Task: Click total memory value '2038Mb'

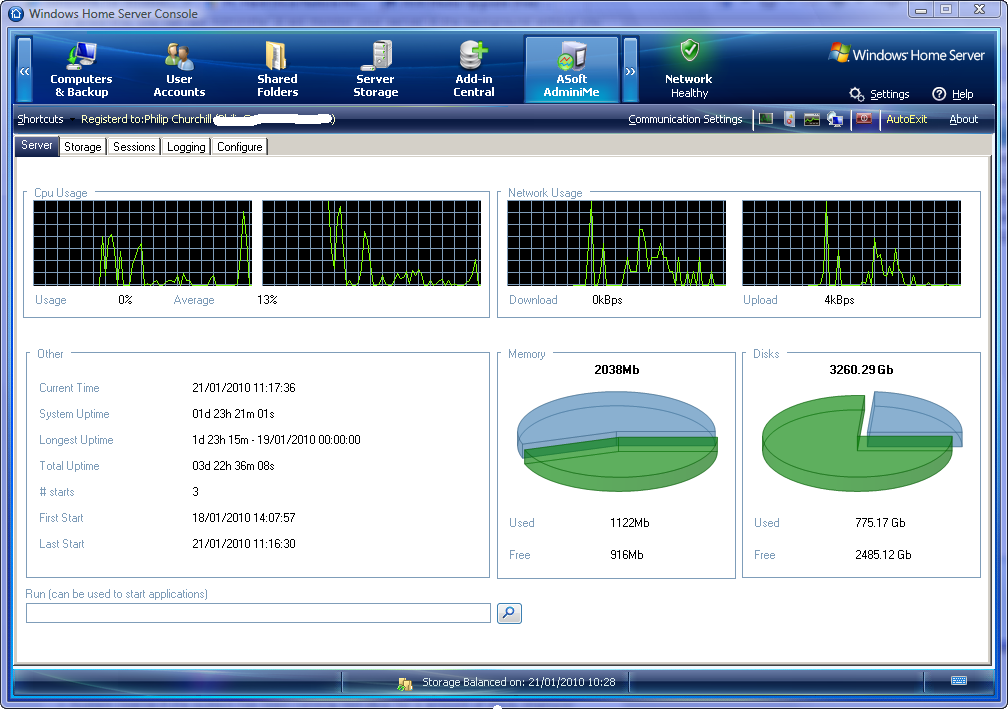Action: (616, 370)
